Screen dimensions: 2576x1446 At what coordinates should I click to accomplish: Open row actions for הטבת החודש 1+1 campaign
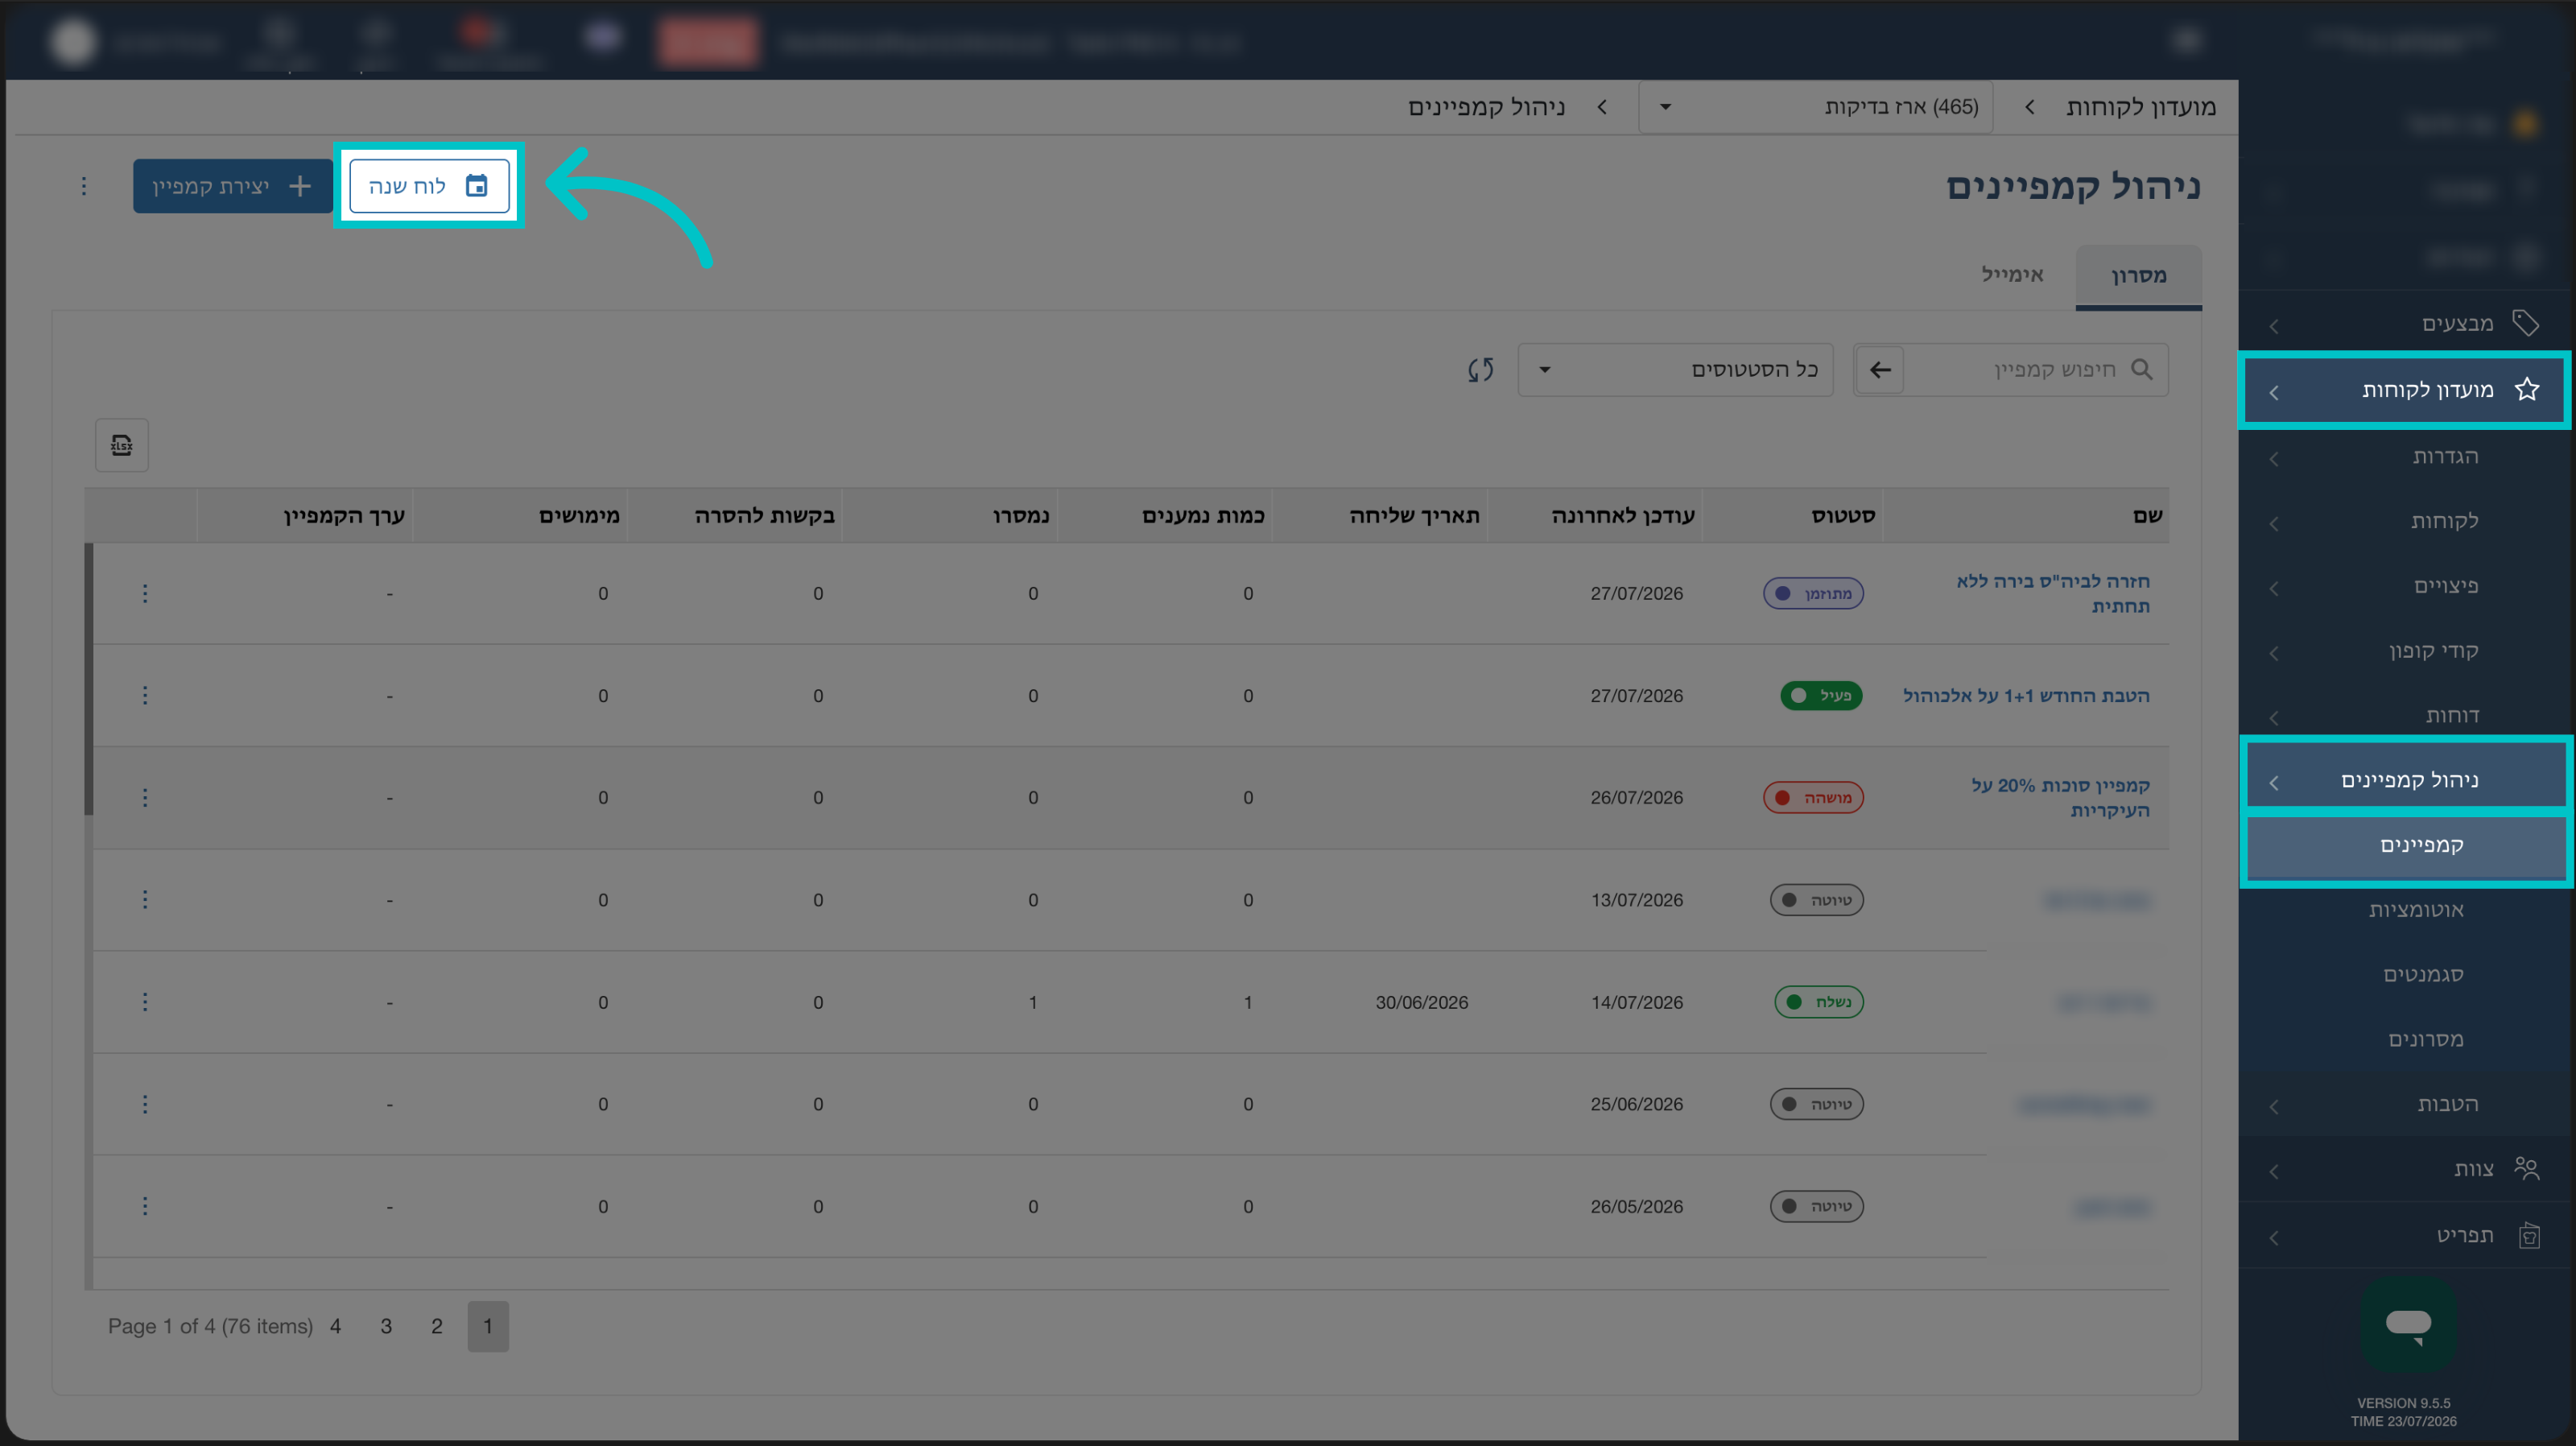click(x=145, y=695)
